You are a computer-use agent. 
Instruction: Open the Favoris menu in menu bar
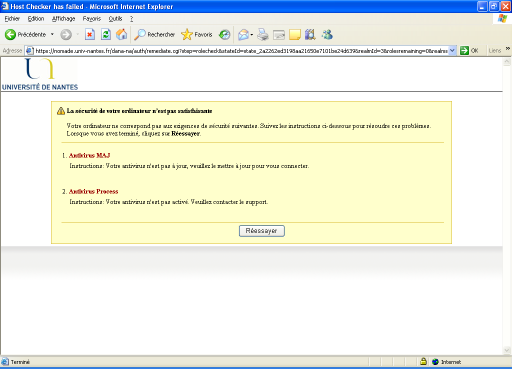(x=92, y=19)
